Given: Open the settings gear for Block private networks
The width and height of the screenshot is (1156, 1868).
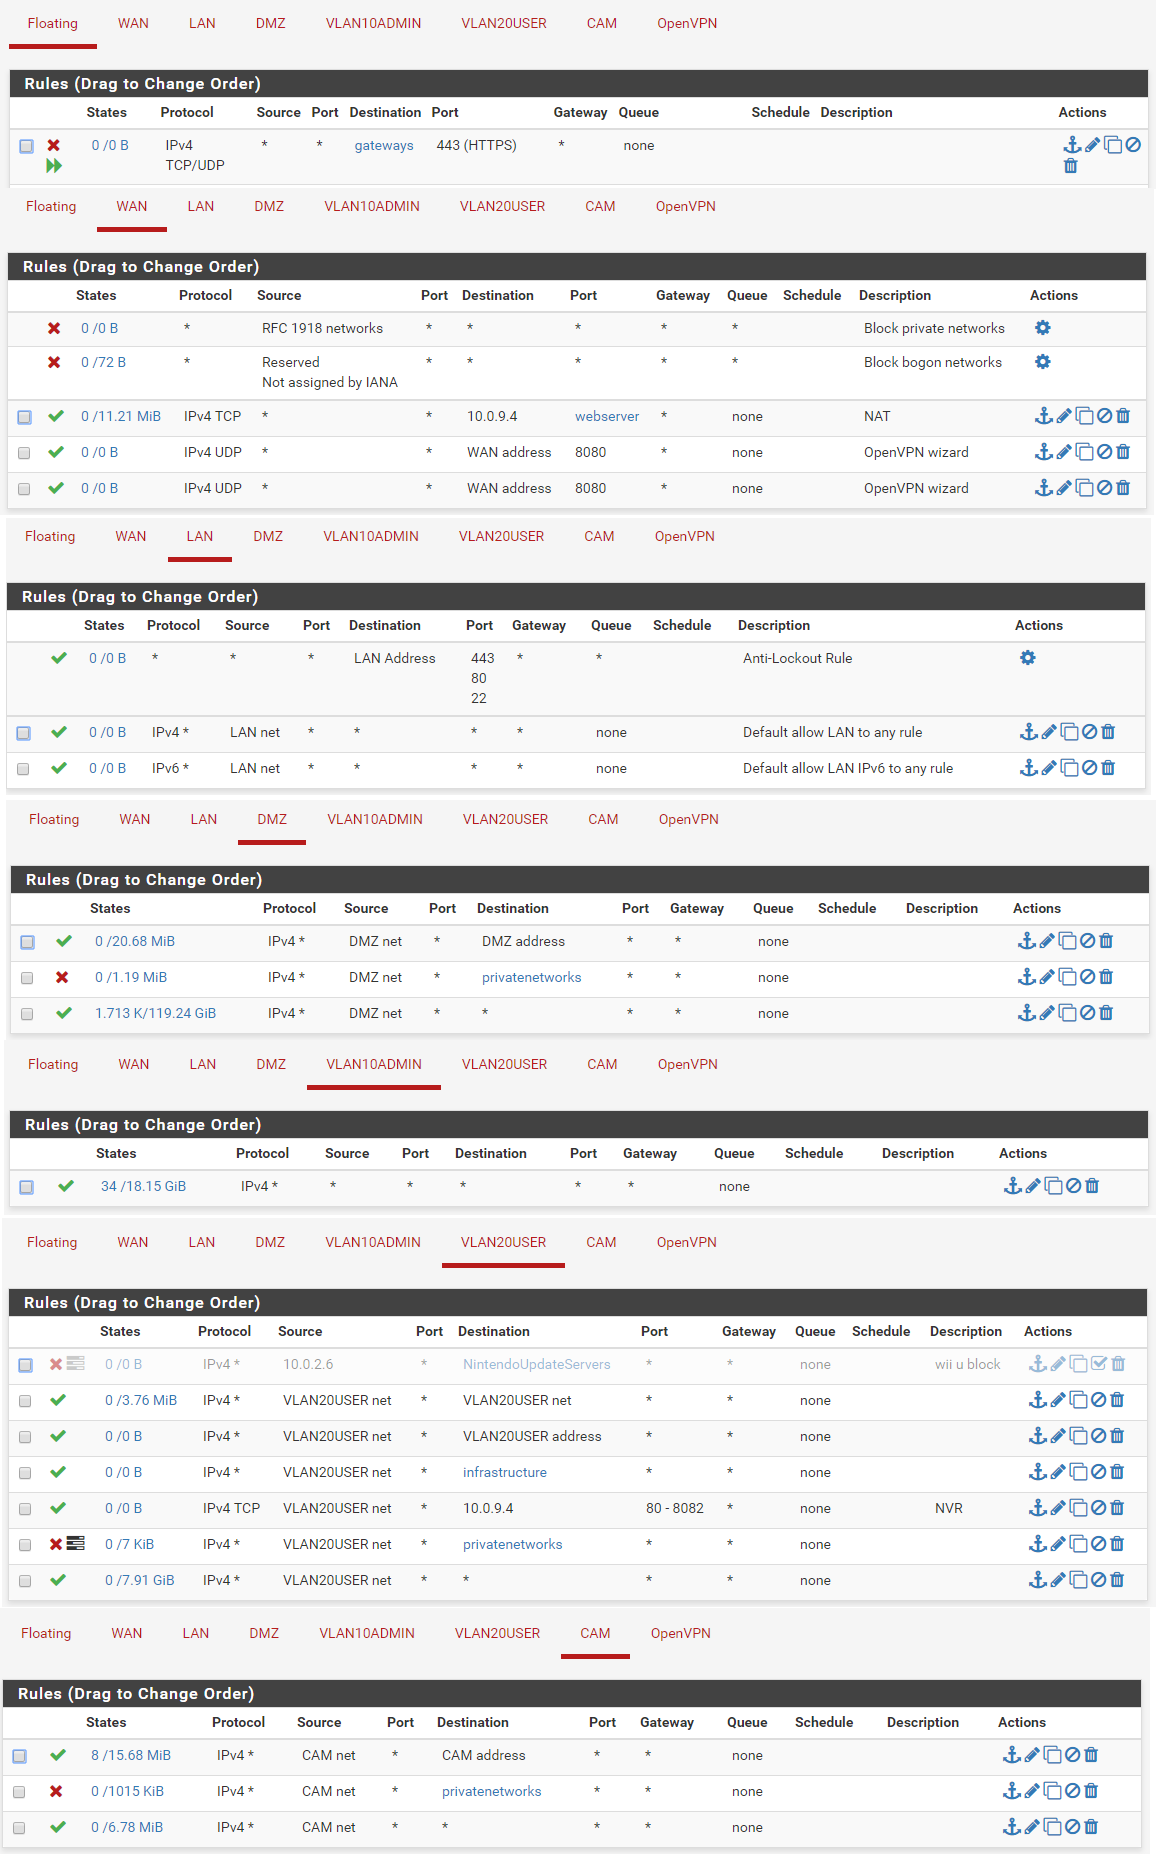Looking at the screenshot, I should click(1043, 328).
